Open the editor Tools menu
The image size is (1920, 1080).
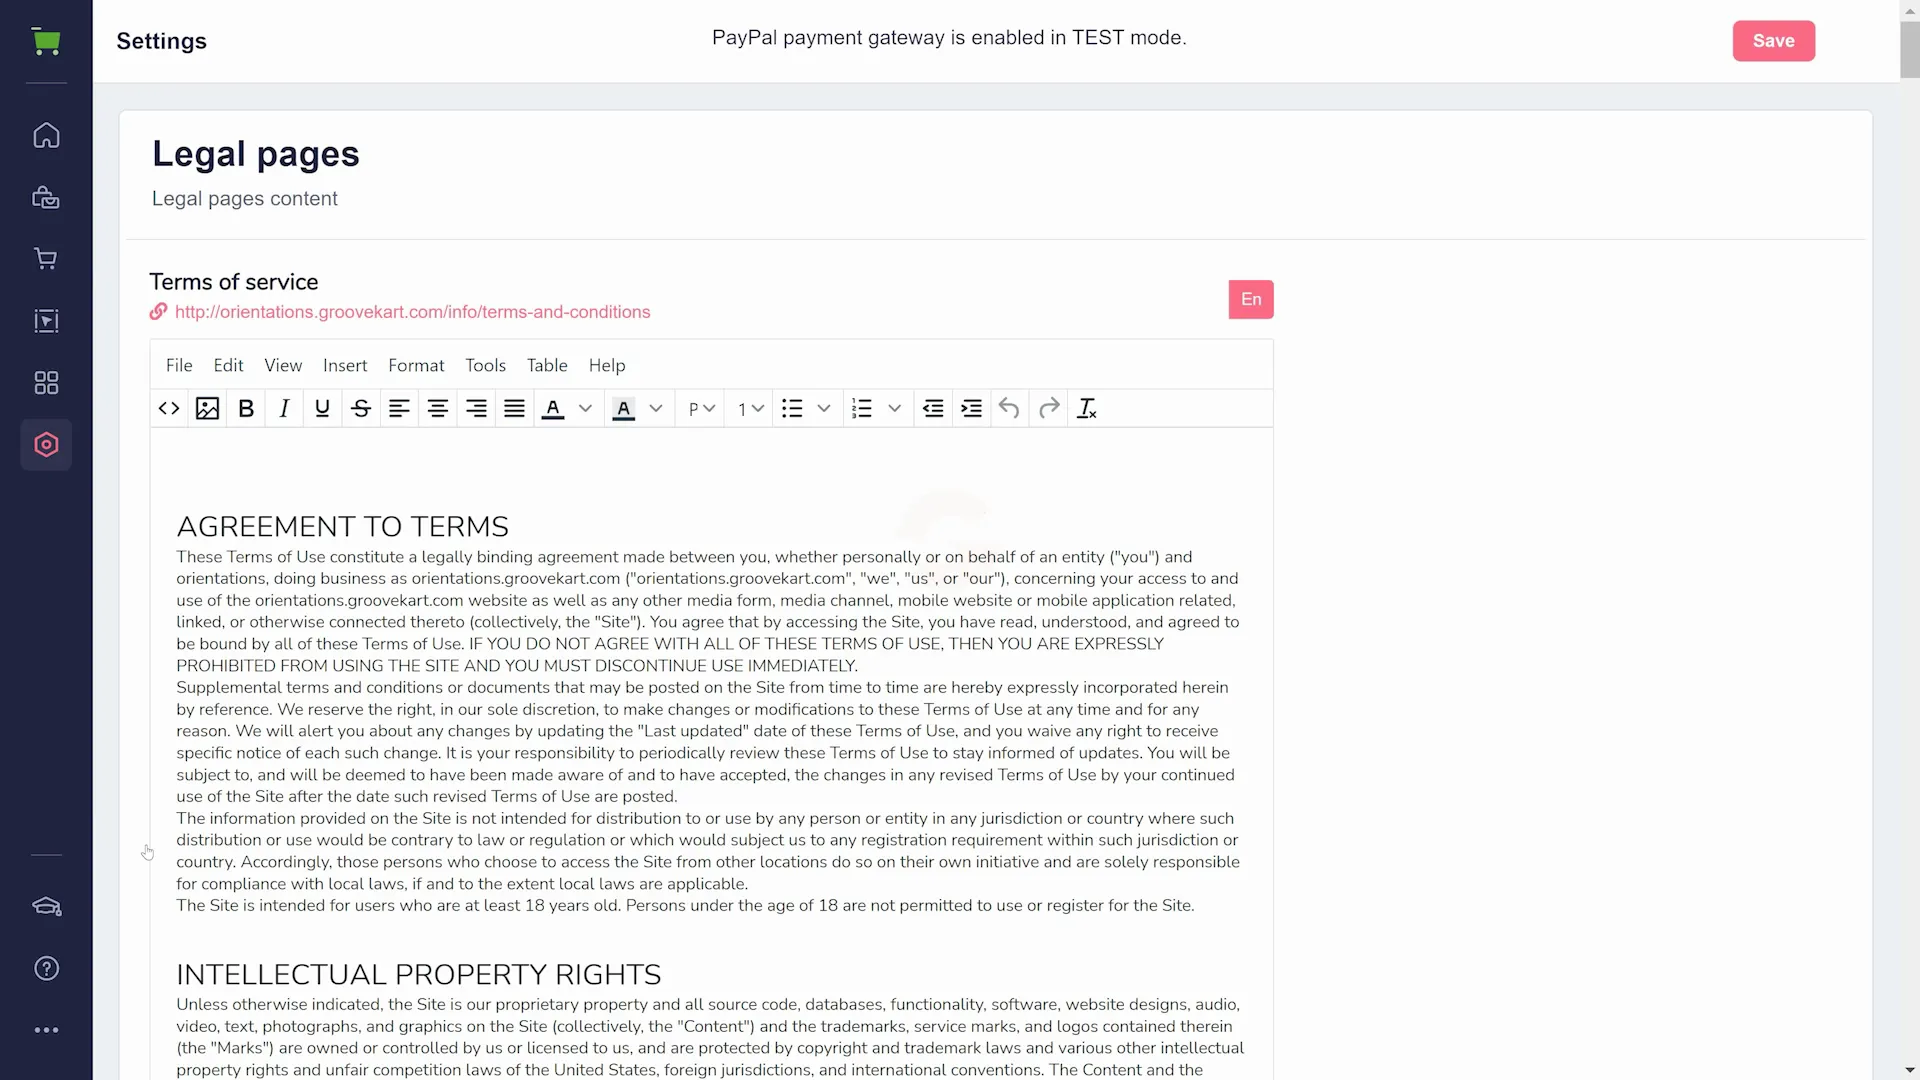point(485,365)
